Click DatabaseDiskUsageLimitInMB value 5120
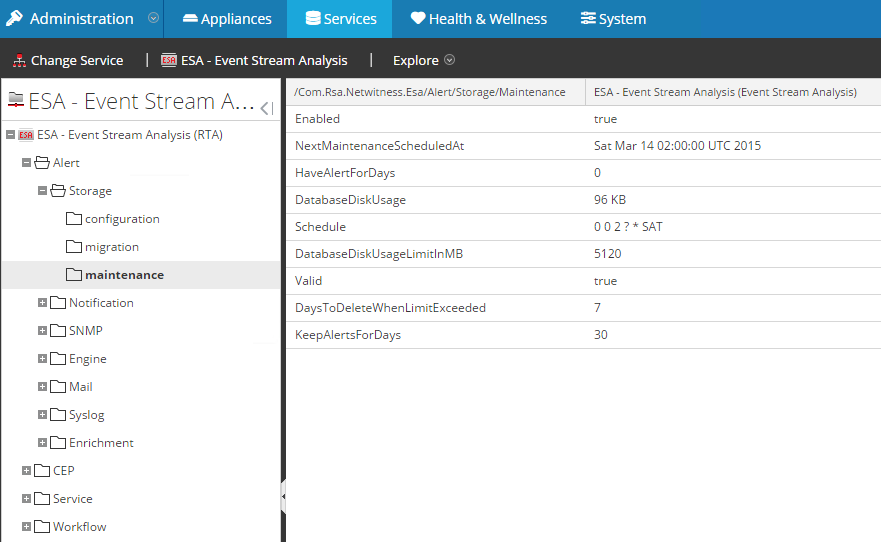Viewport: 881px width, 542px height. (x=607, y=254)
